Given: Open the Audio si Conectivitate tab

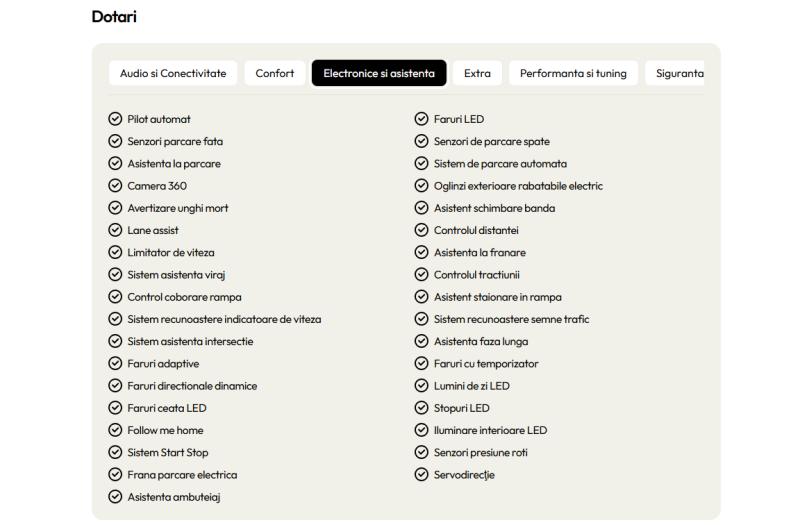Looking at the screenshot, I should click(x=173, y=73).
